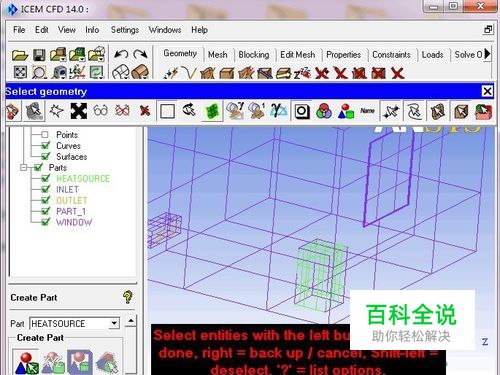This screenshot has height=375, width=500.
Task: Open the View menu
Action: coord(67,30)
